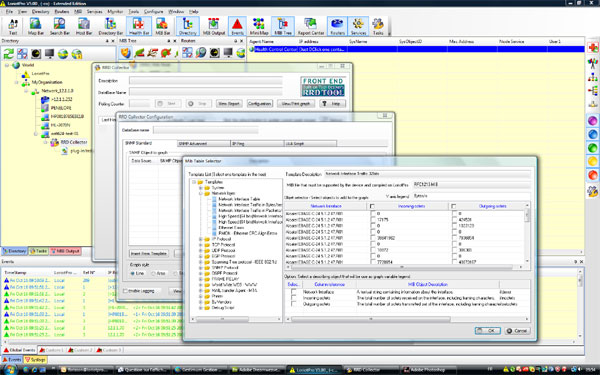The image size is (600, 375).
Task: Click the MIB Bar toolbar icon
Action: [162, 26]
